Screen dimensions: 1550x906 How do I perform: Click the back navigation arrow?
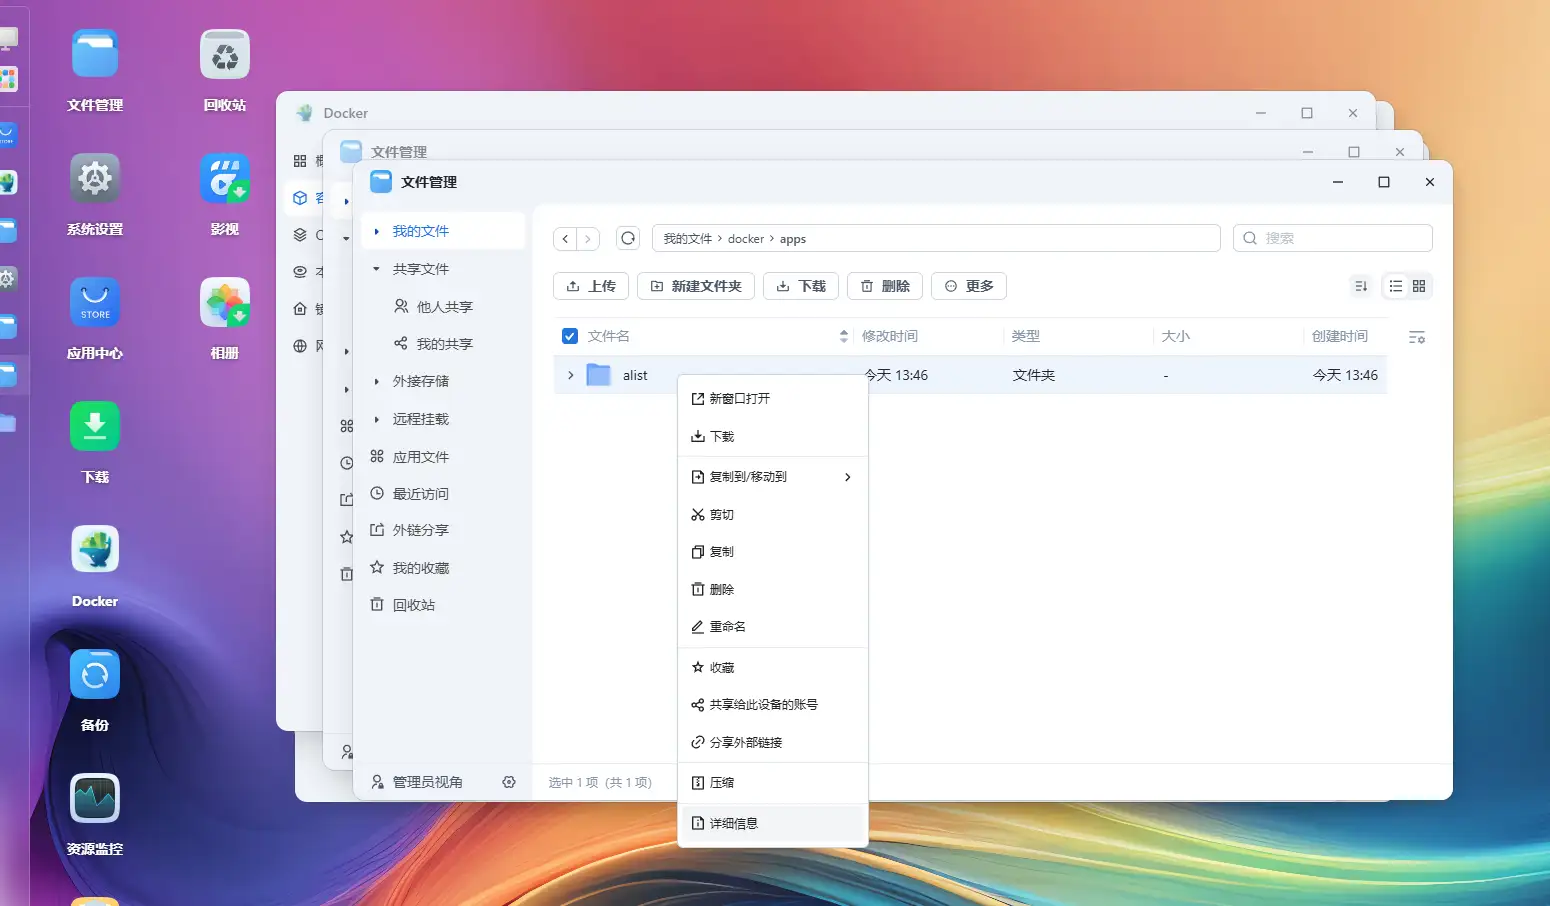pyautogui.click(x=564, y=238)
